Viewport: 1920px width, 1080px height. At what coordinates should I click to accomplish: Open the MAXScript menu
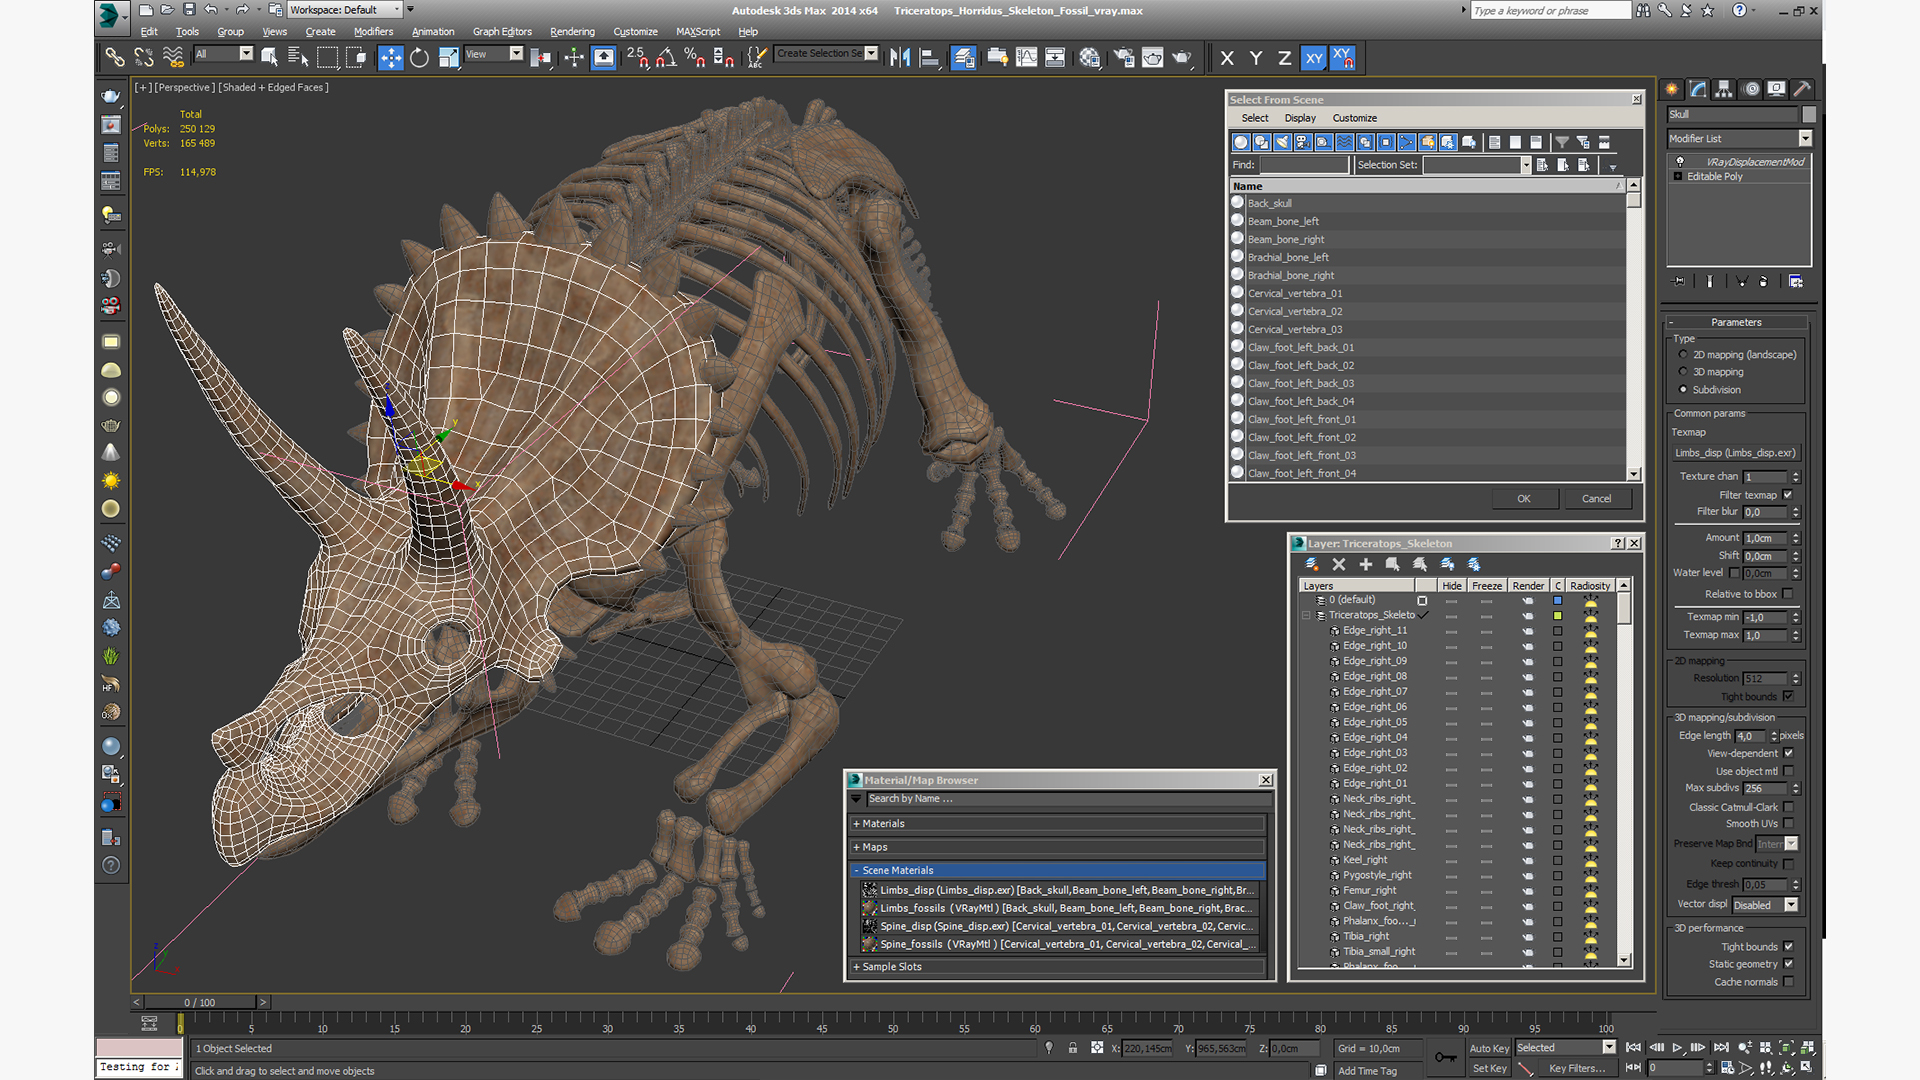point(698,31)
